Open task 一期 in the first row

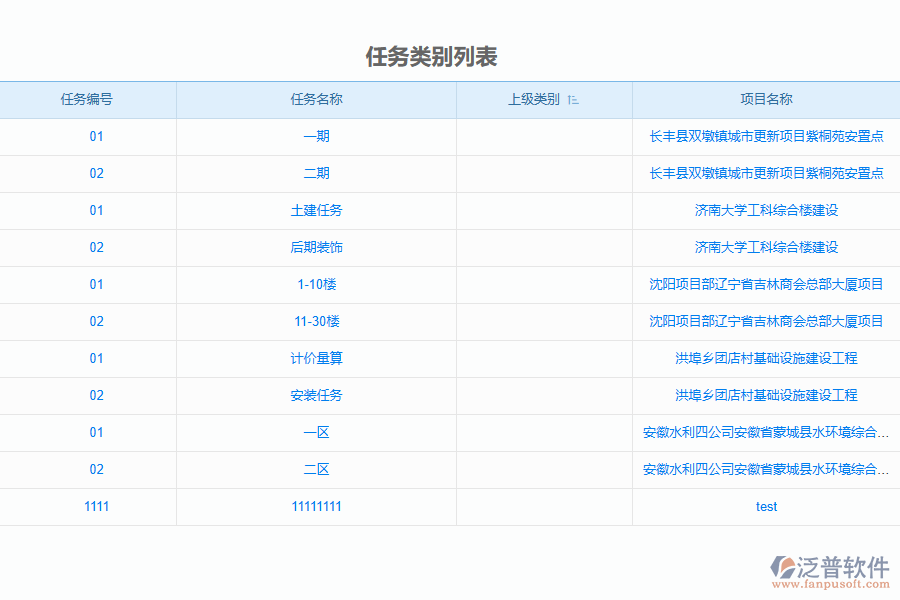pos(317,136)
